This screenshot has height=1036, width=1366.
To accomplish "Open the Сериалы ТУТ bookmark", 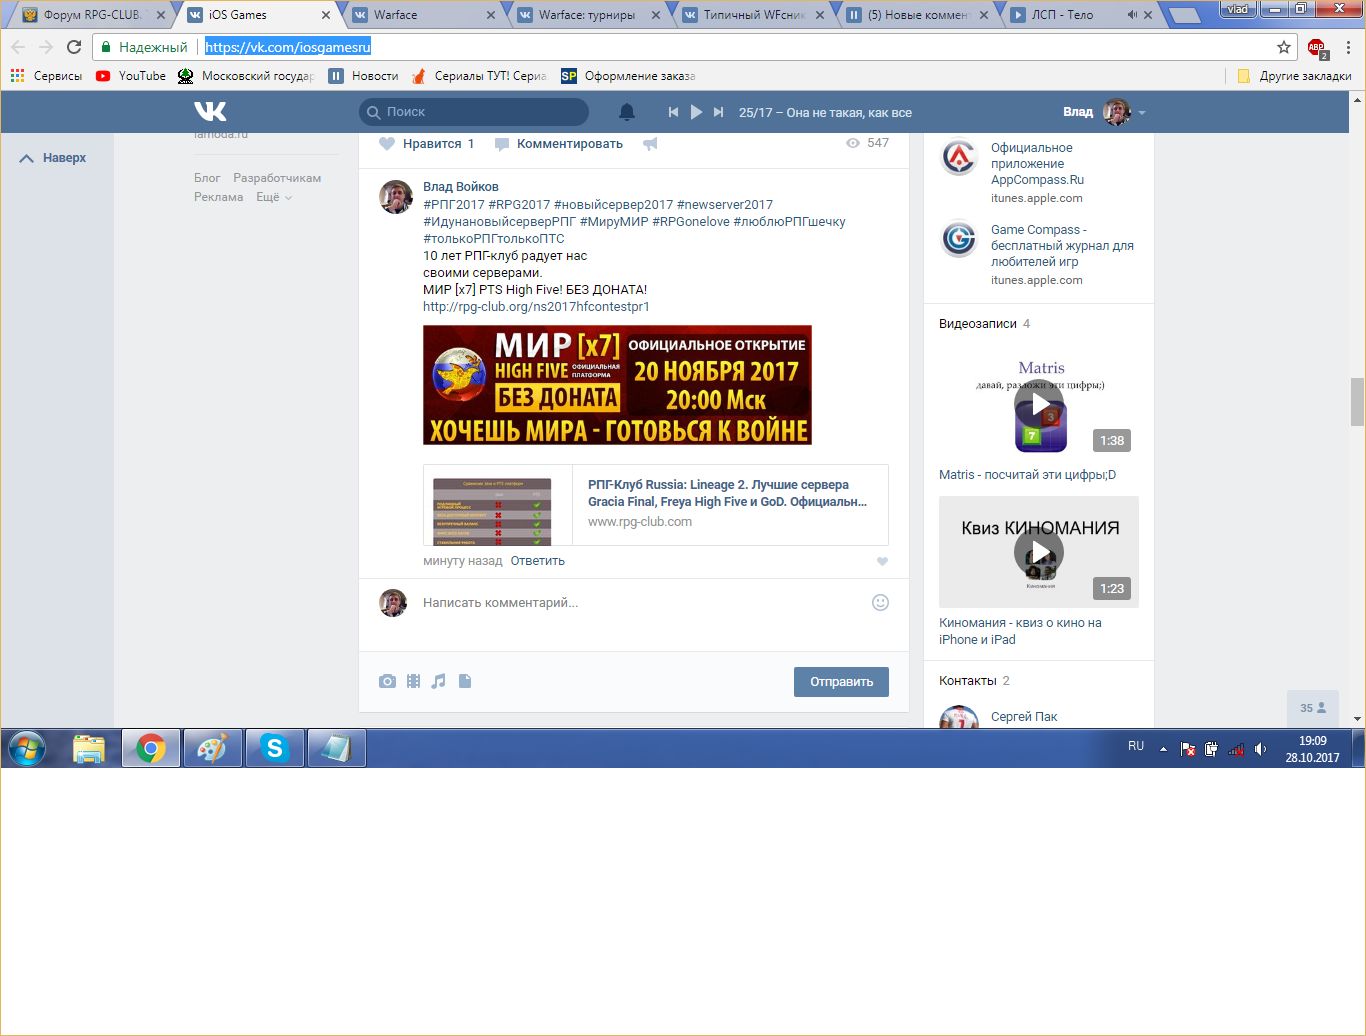I will pyautogui.click(x=479, y=76).
